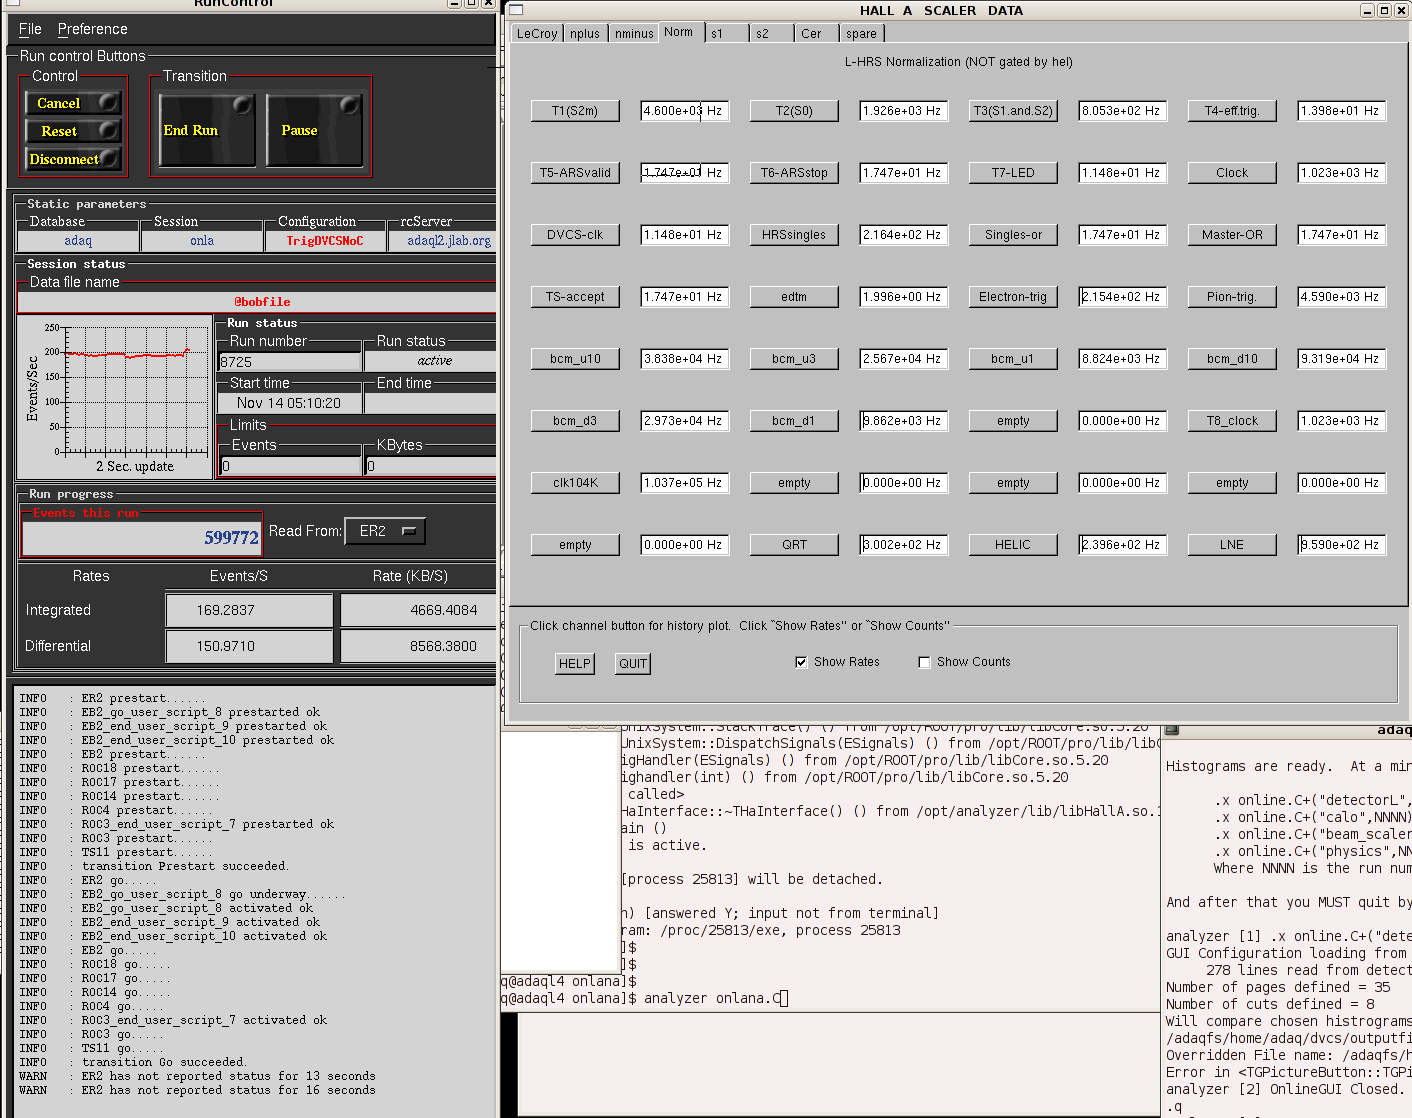
Task: Click the Cancel control button
Action: [x=72, y=103]
